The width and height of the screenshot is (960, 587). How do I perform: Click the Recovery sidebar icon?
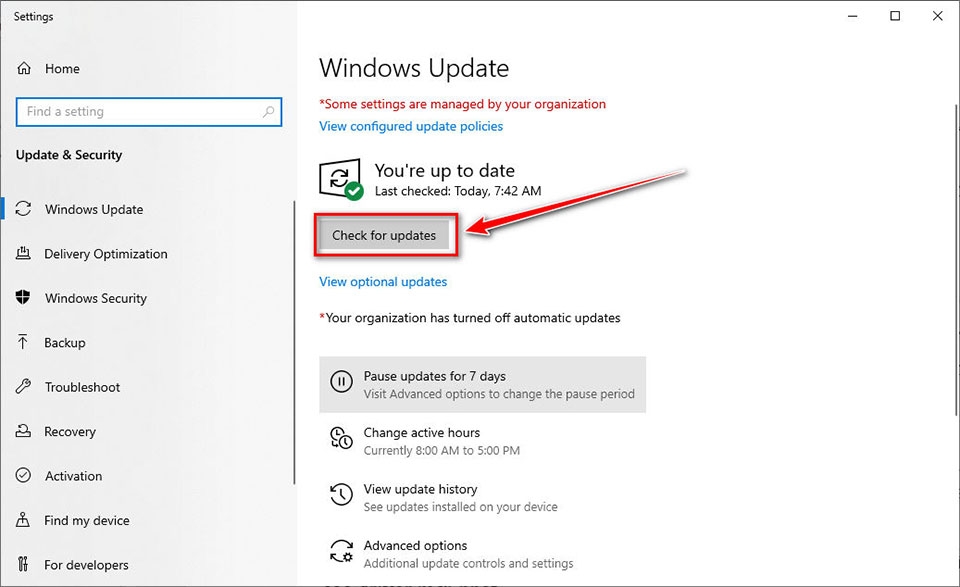tap(23, 431)
